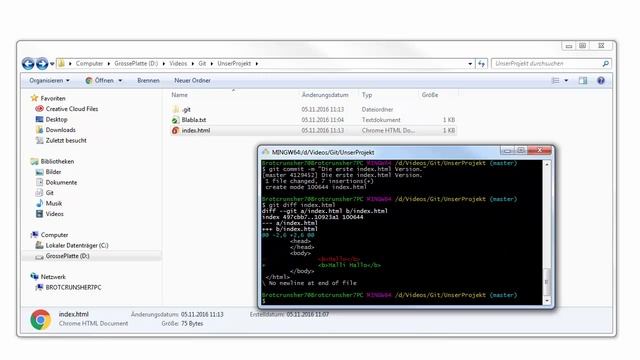Sort by the Name column header
Viewport: 640px width, 360px height.
coord(180,95)
